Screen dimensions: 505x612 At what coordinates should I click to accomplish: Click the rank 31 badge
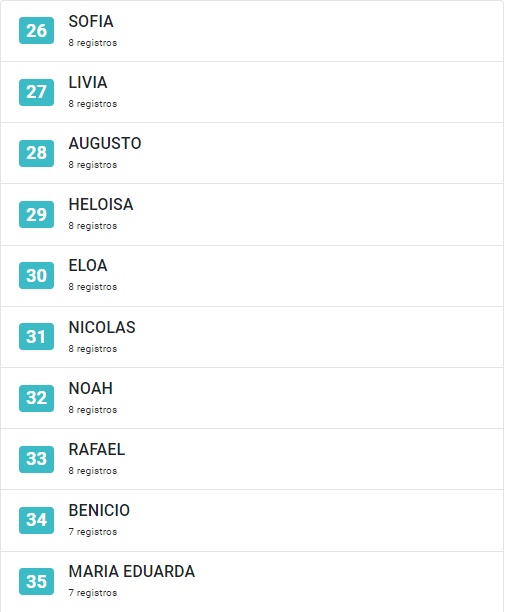click(x=36, y=336)
